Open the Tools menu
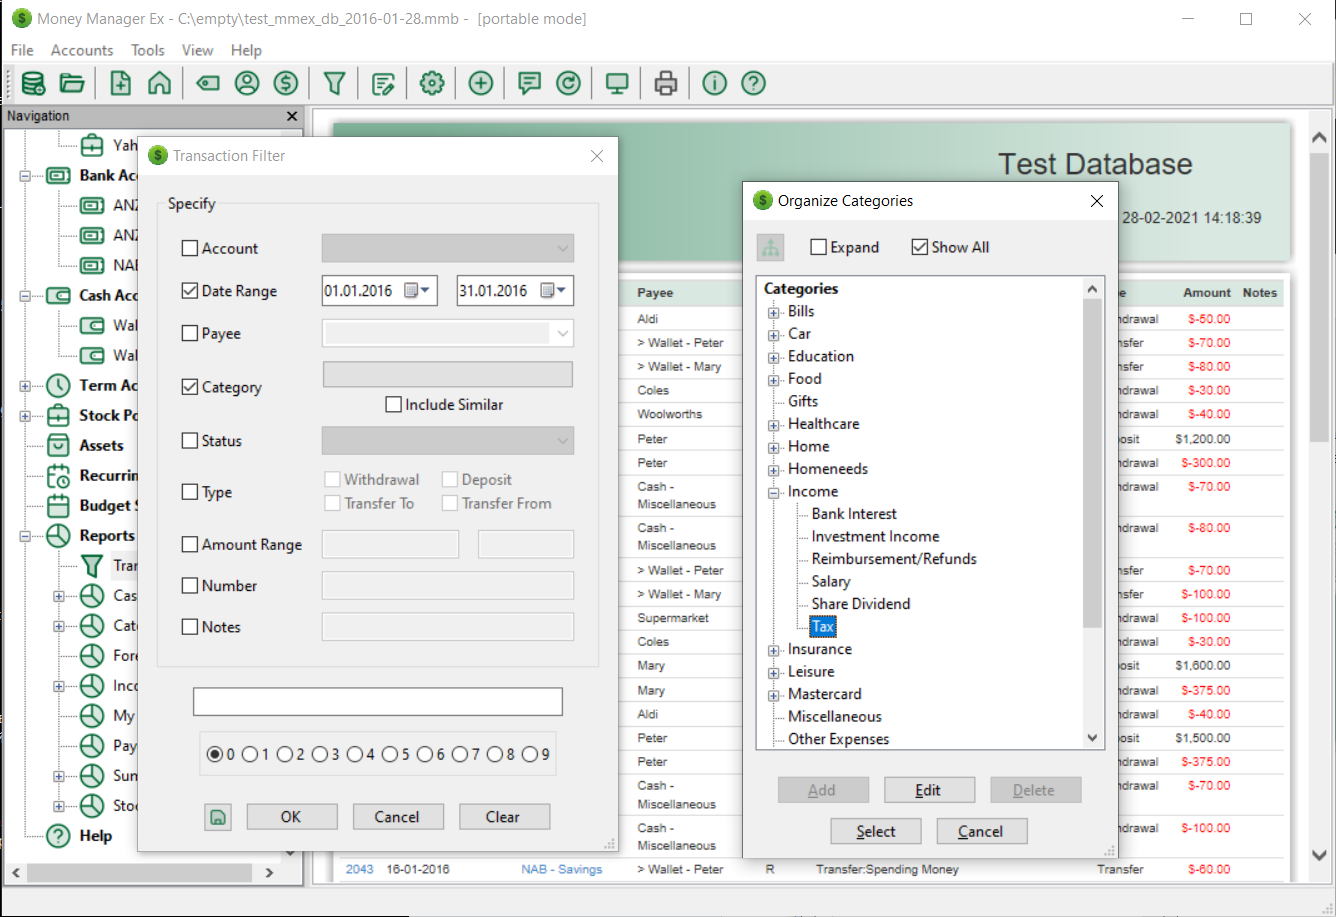This screenshot has height=917, width=1336. click(147, 50)
